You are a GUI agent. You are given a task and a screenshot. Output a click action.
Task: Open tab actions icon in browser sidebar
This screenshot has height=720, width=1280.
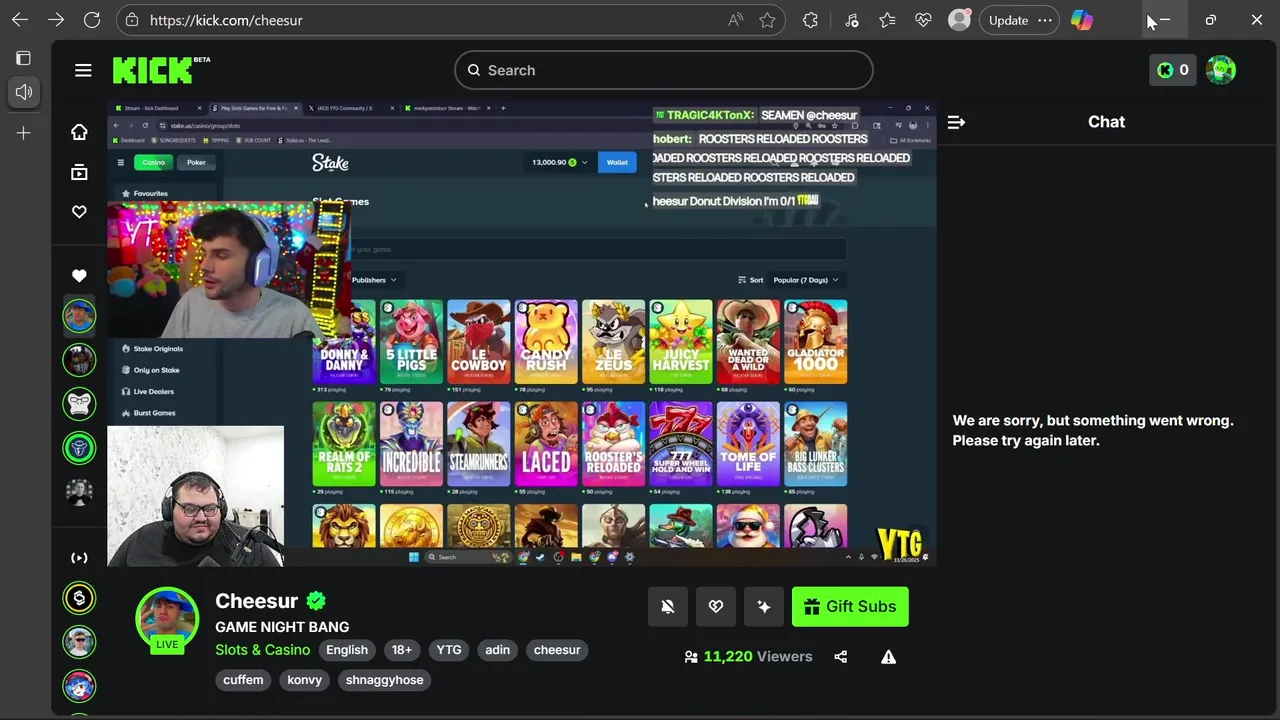[x=24, y=58]
